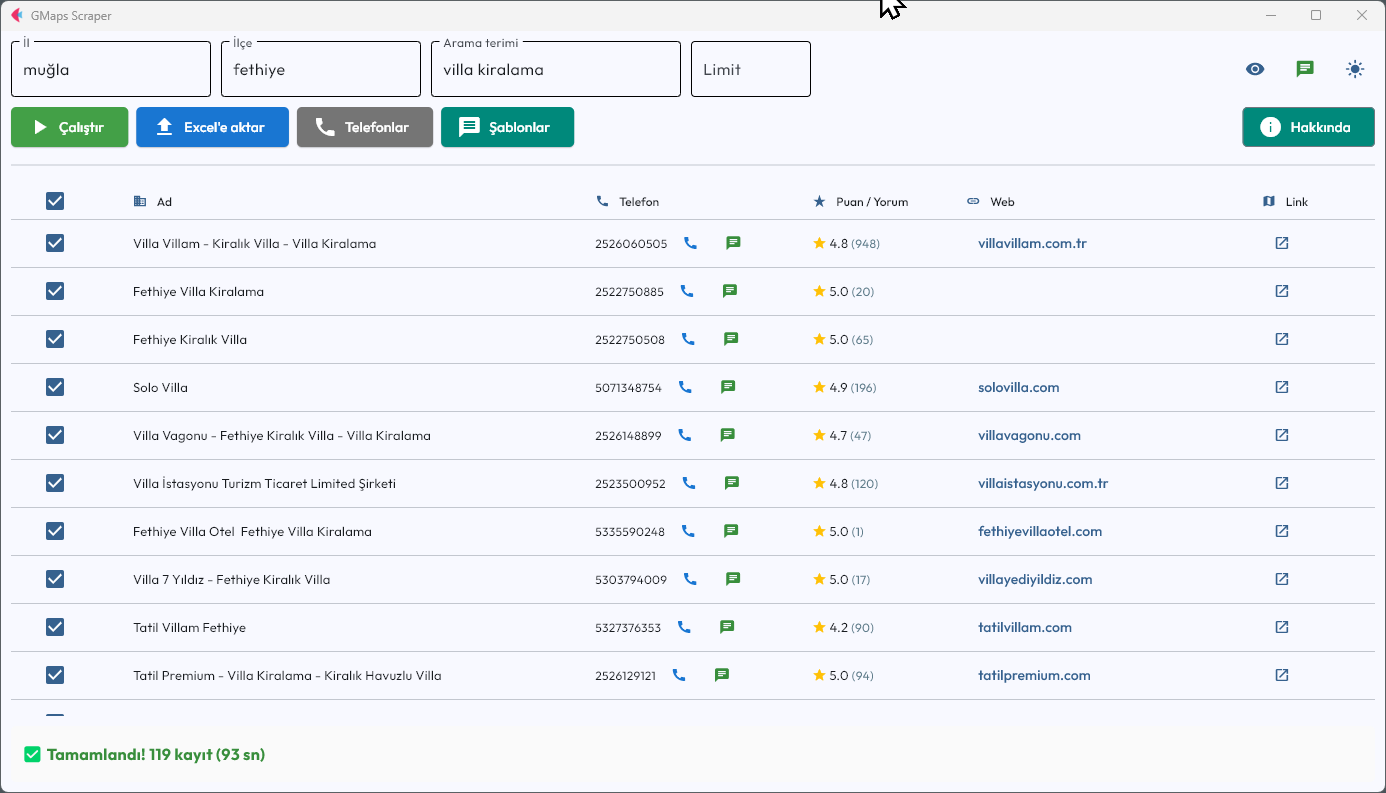Toggle the eye visibility icon
Screen dimensions: 1386x793
pos(1255,69)
